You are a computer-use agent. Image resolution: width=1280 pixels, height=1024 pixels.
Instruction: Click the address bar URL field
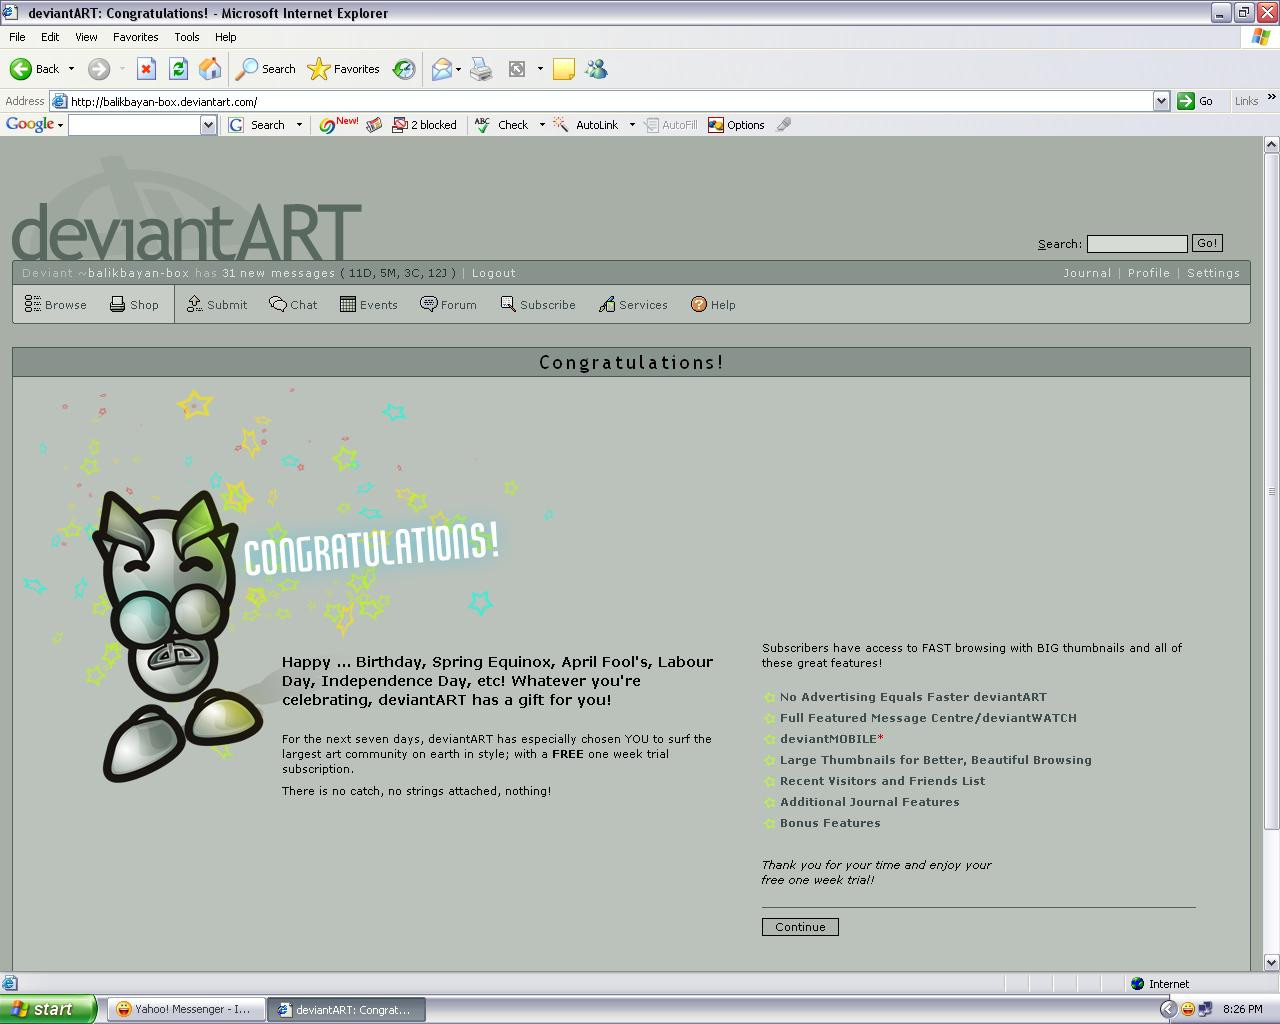click(610, 101)
